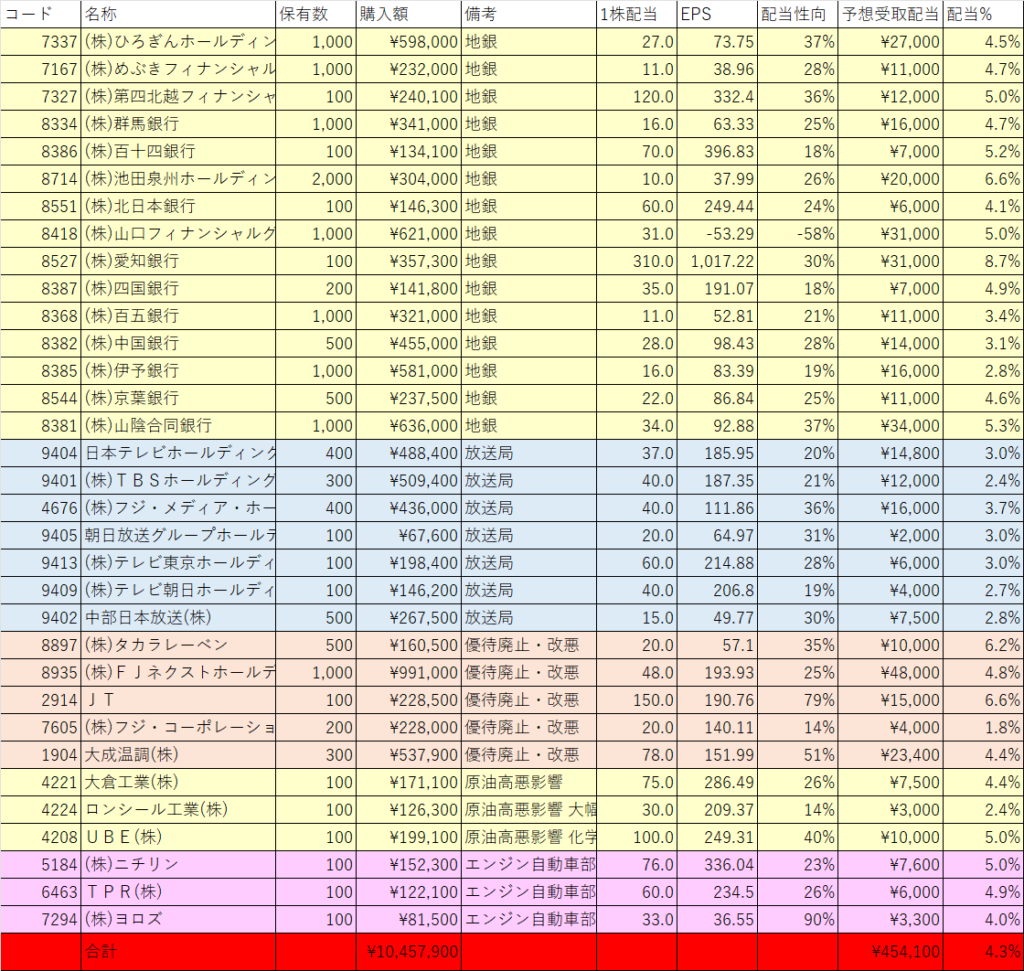Select stock code 4676

coord(59,508)
